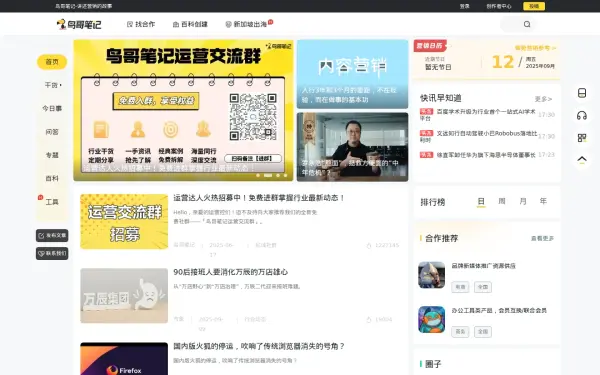
Task: Open article 国内版火狐的停运 title
Action: click(x=259, y=346)
